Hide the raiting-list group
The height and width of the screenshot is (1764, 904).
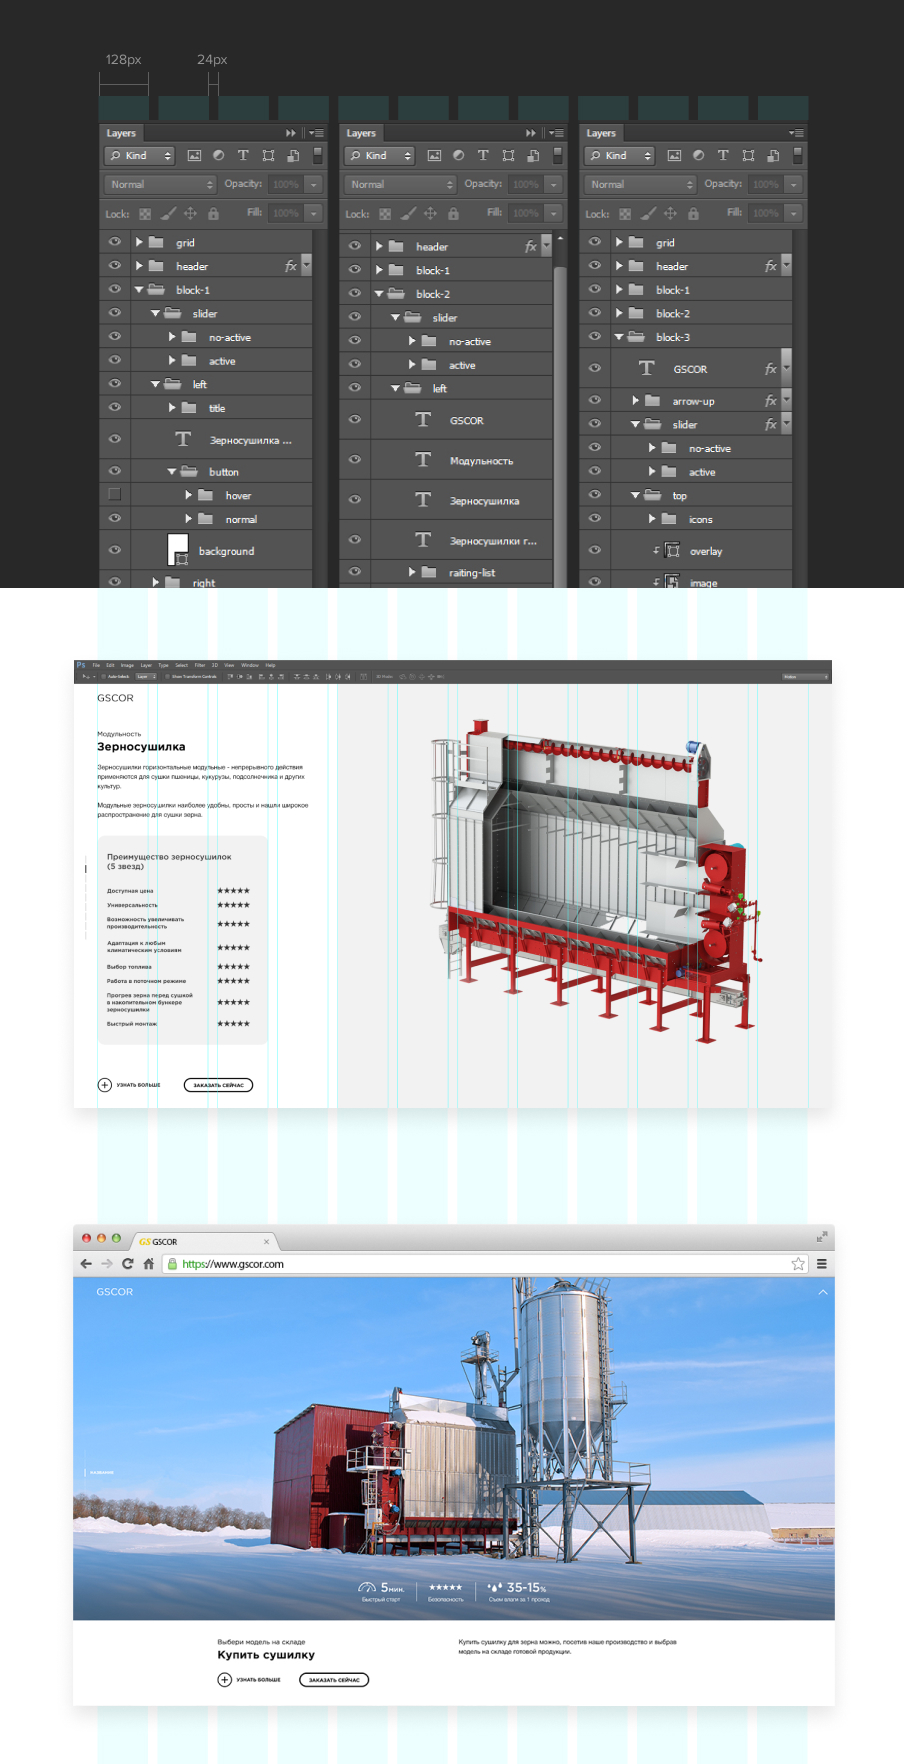point(355,572)
